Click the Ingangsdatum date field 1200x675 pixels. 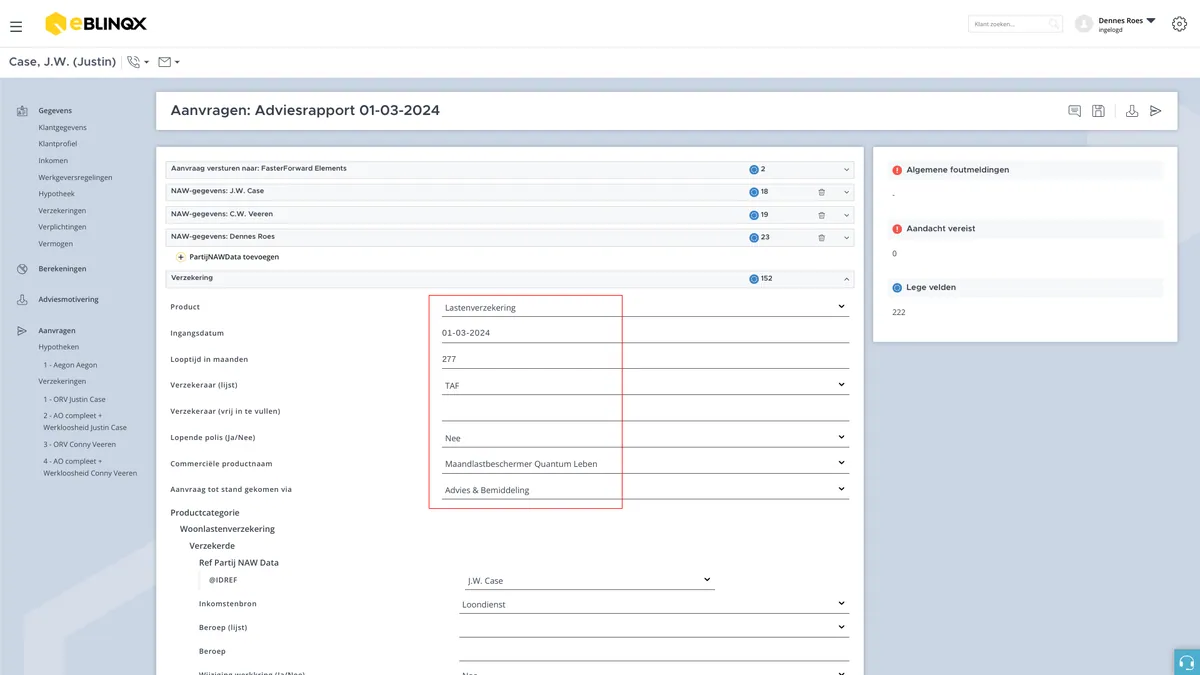point(645,333)
